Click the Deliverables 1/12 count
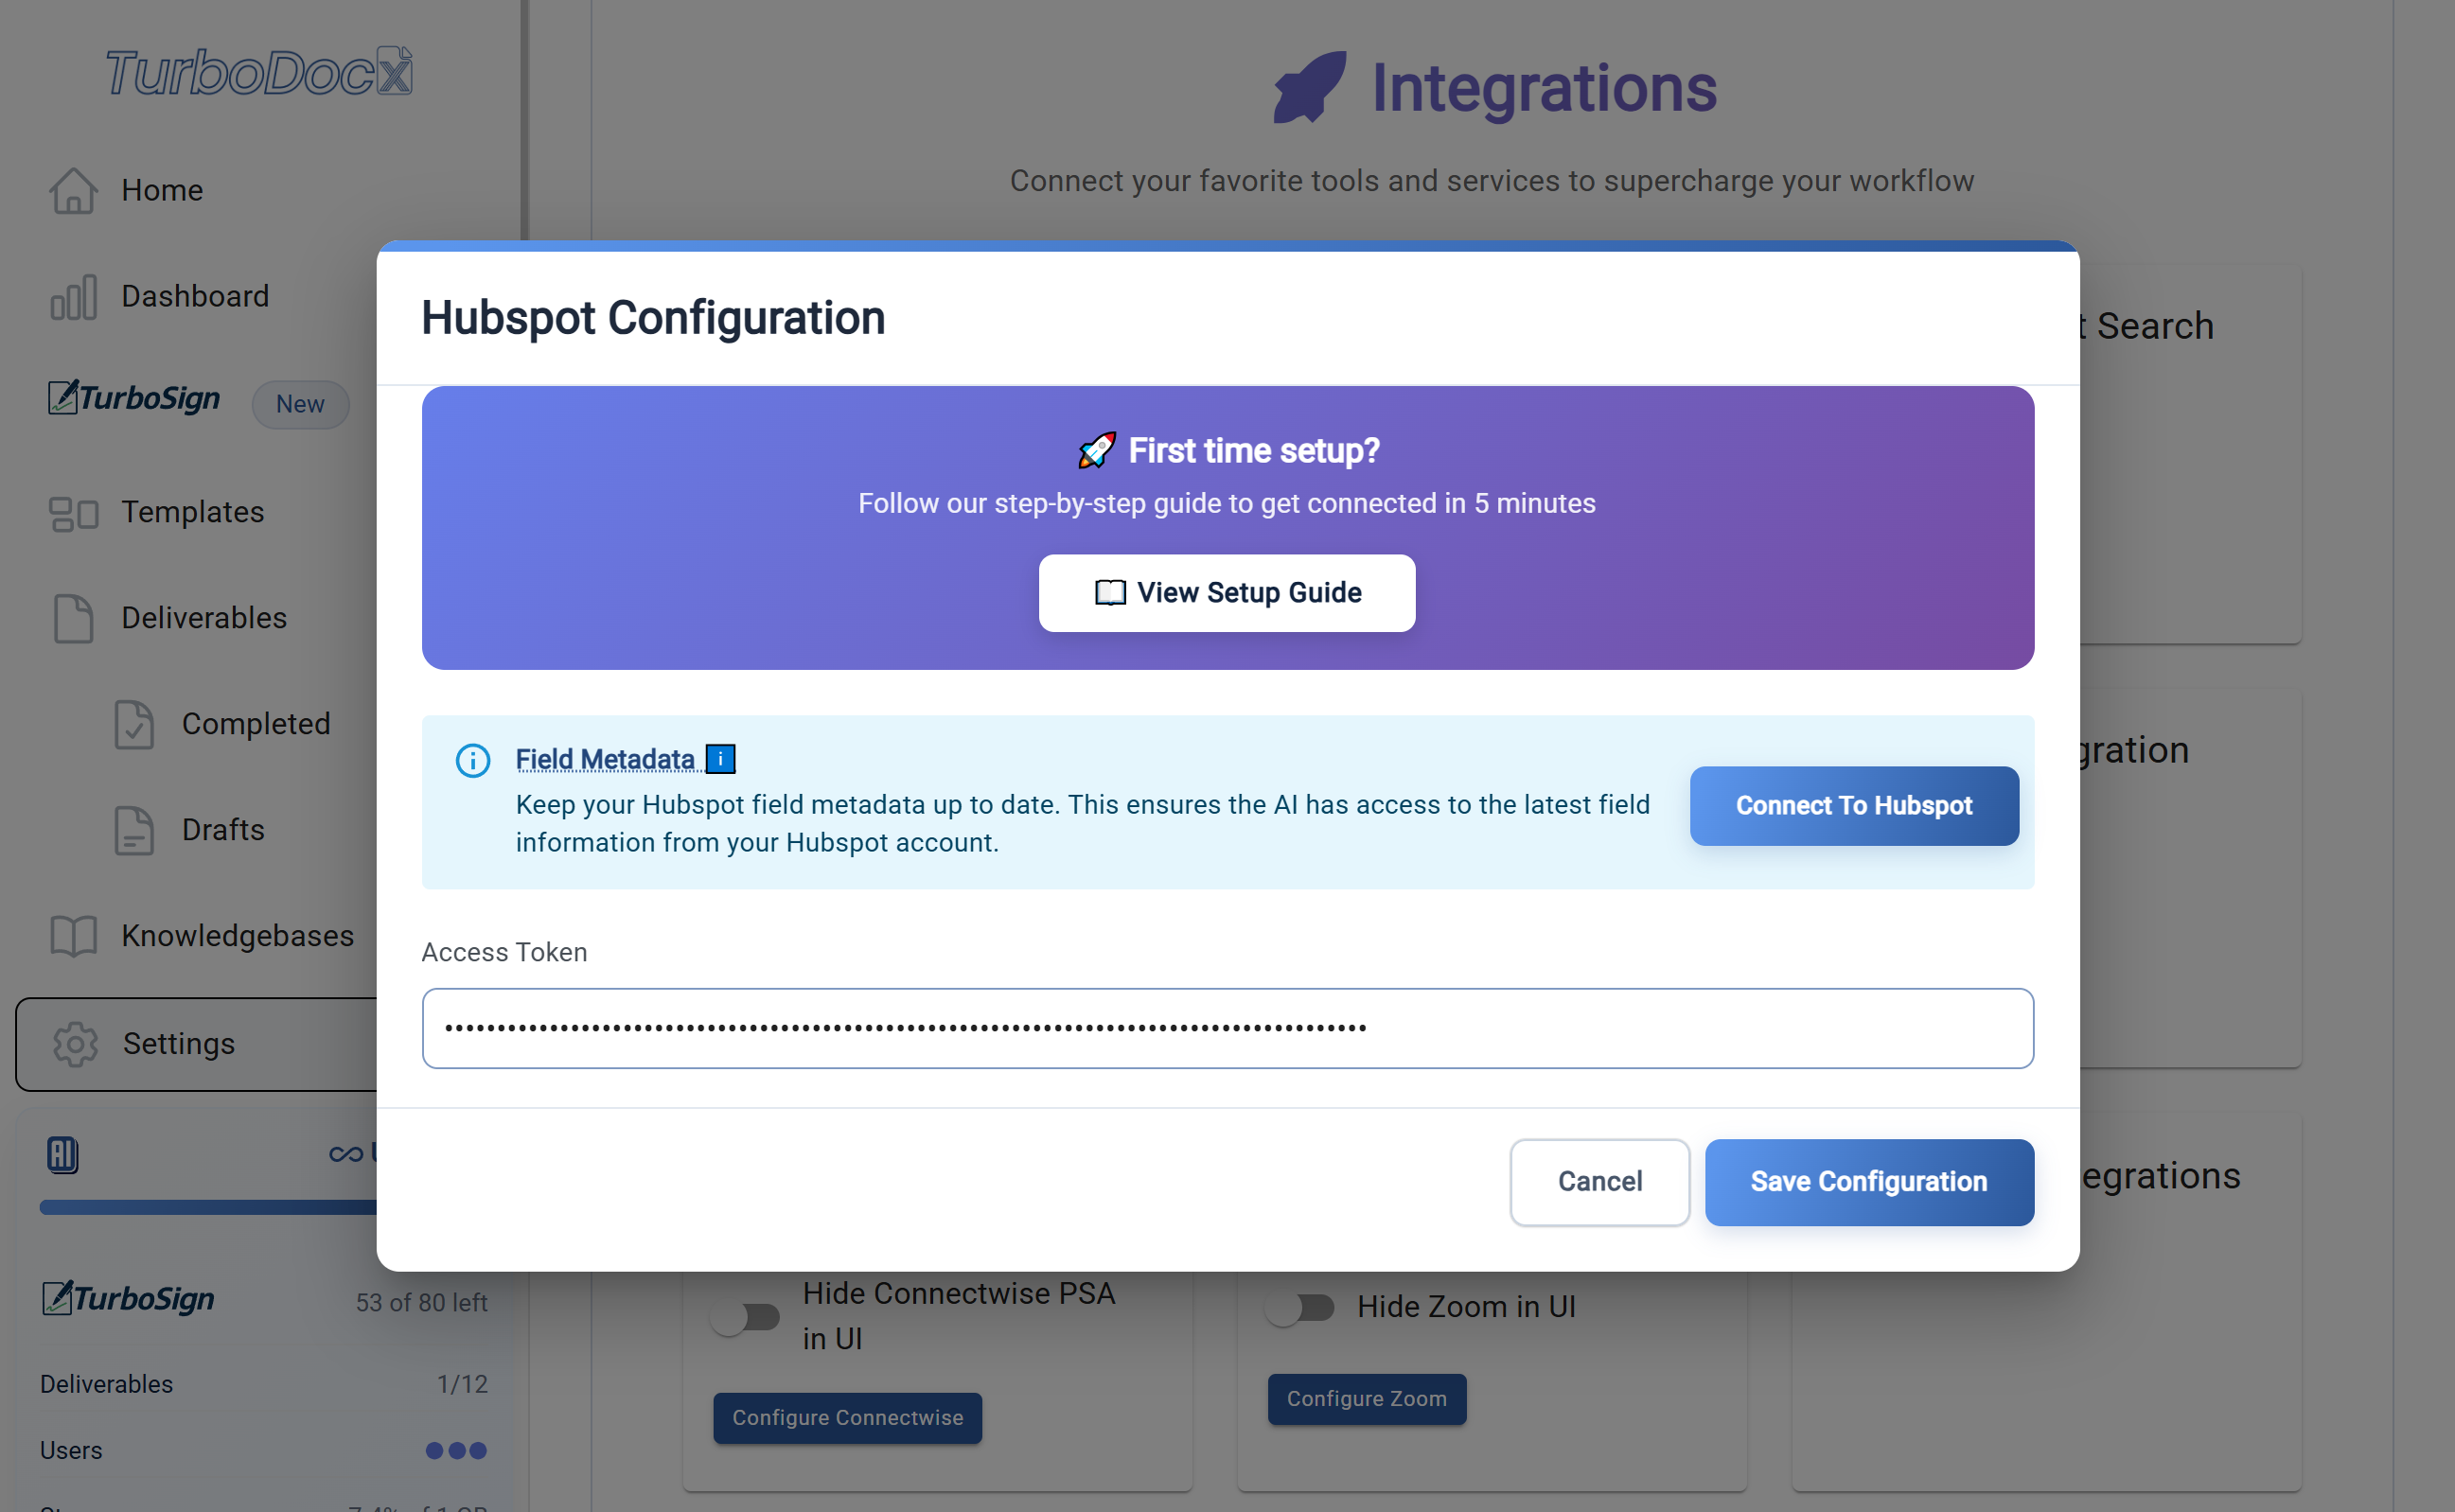 tap(462, 1384)
